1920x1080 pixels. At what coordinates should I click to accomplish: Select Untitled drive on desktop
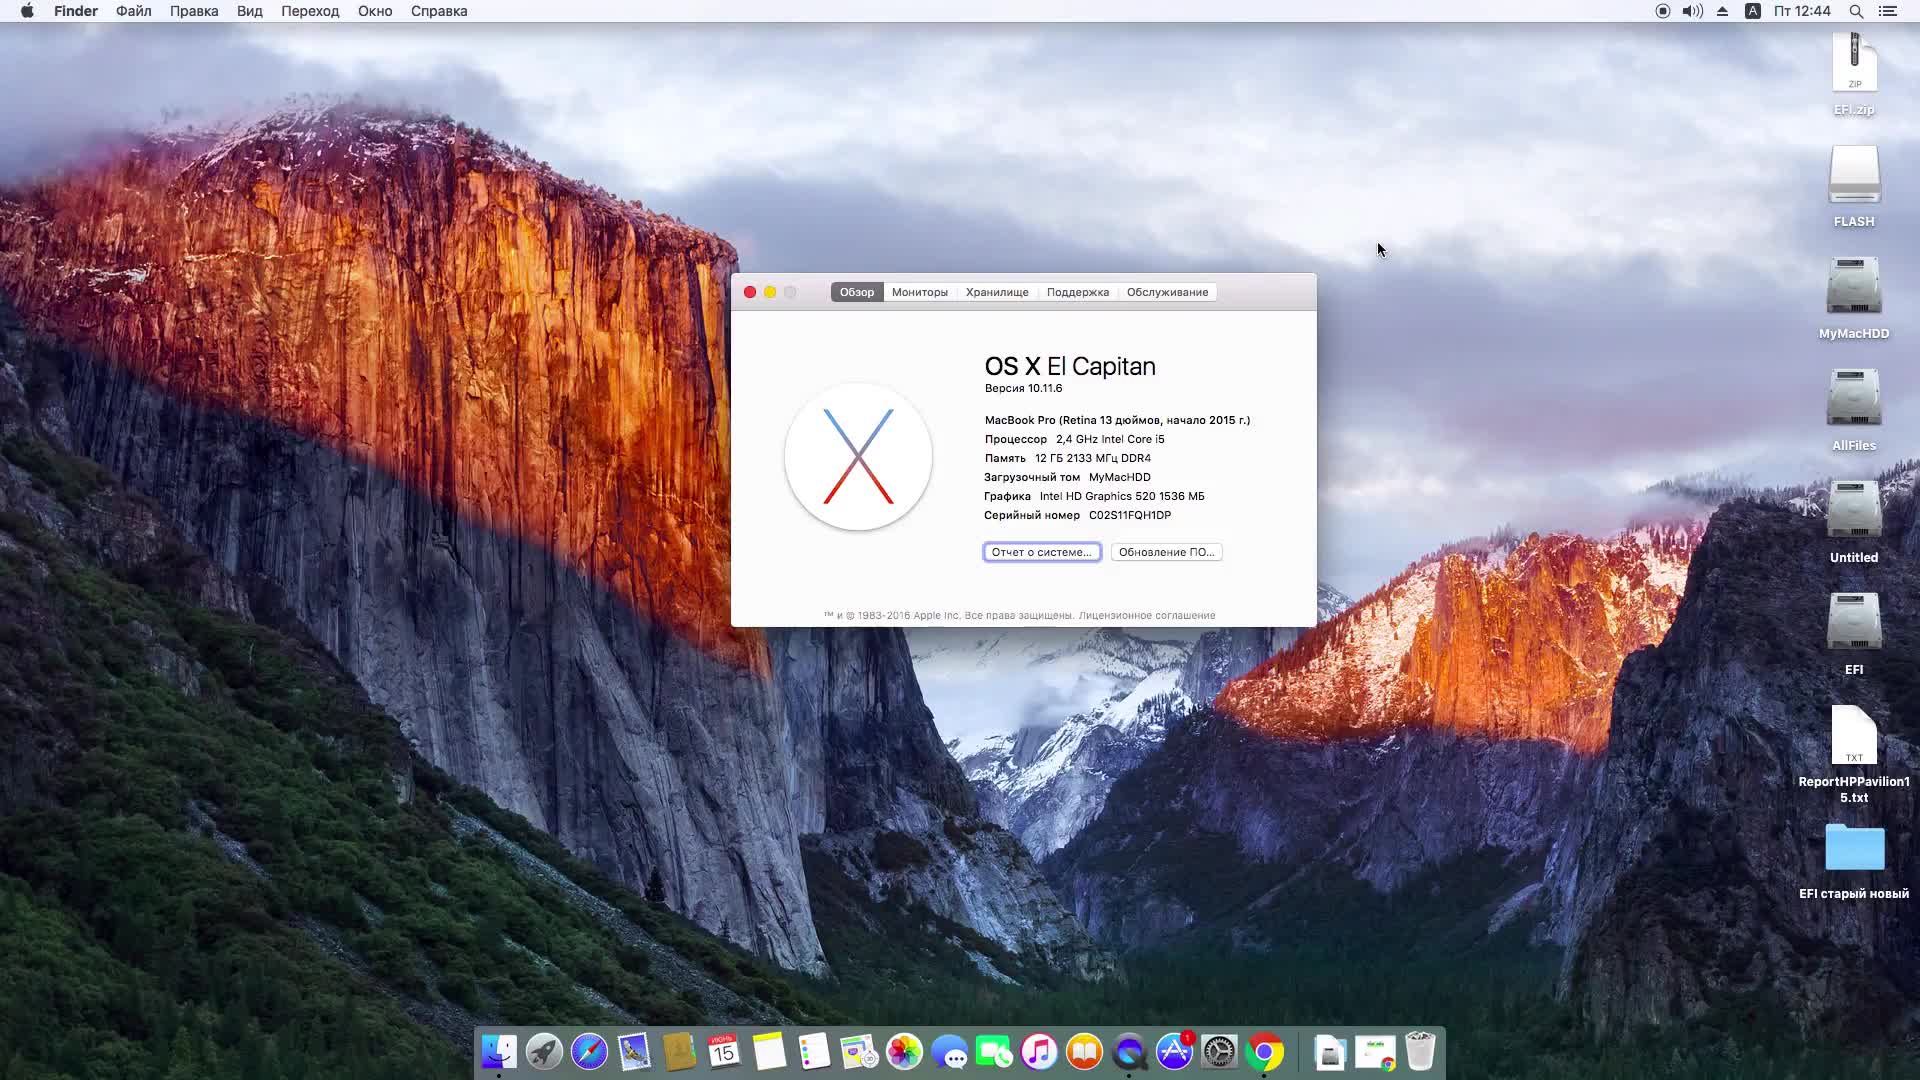(1854, 523)
